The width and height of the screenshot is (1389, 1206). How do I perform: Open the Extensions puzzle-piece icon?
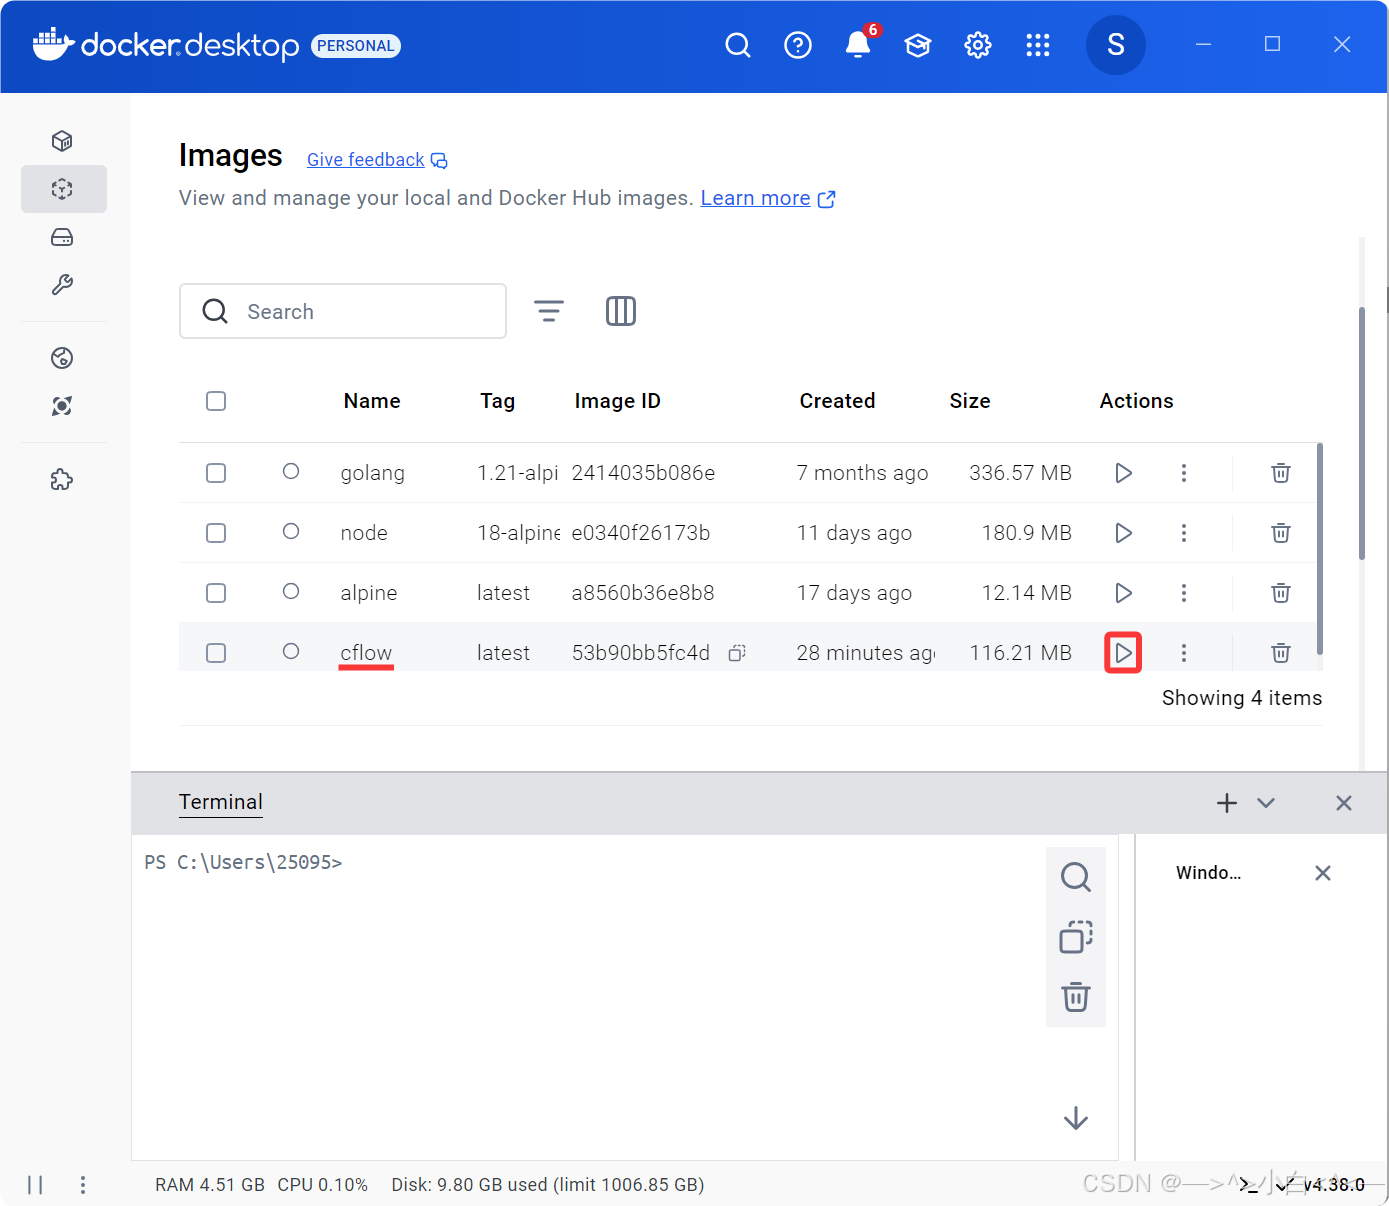[62, 480]
